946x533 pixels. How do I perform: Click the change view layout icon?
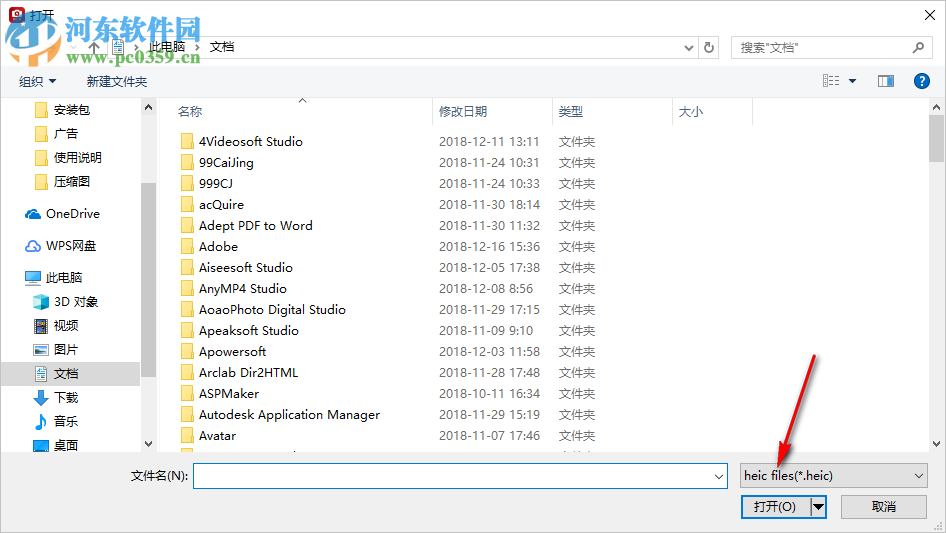(831, 81)
